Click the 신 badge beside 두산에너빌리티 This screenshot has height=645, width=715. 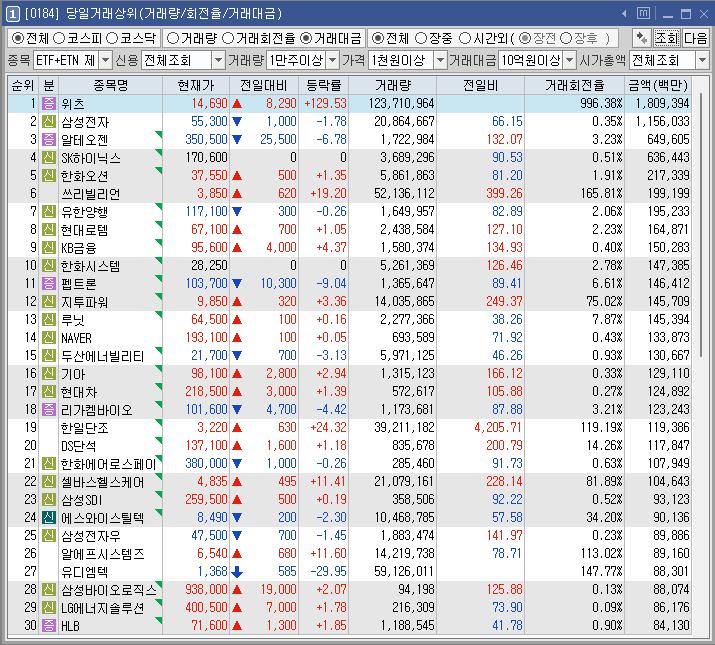point(48,355)
